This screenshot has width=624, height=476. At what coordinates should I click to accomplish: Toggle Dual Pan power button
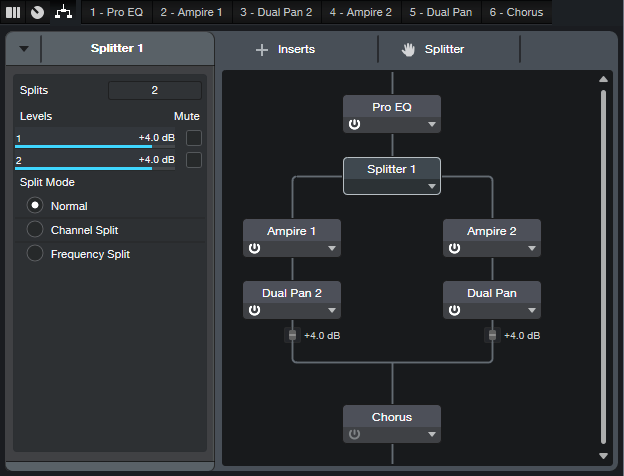click(454, 310)
